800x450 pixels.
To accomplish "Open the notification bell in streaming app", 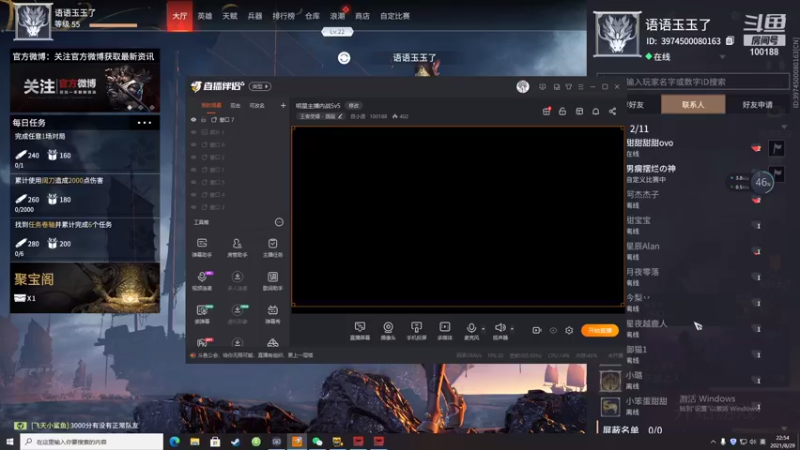I will (595, 111).
